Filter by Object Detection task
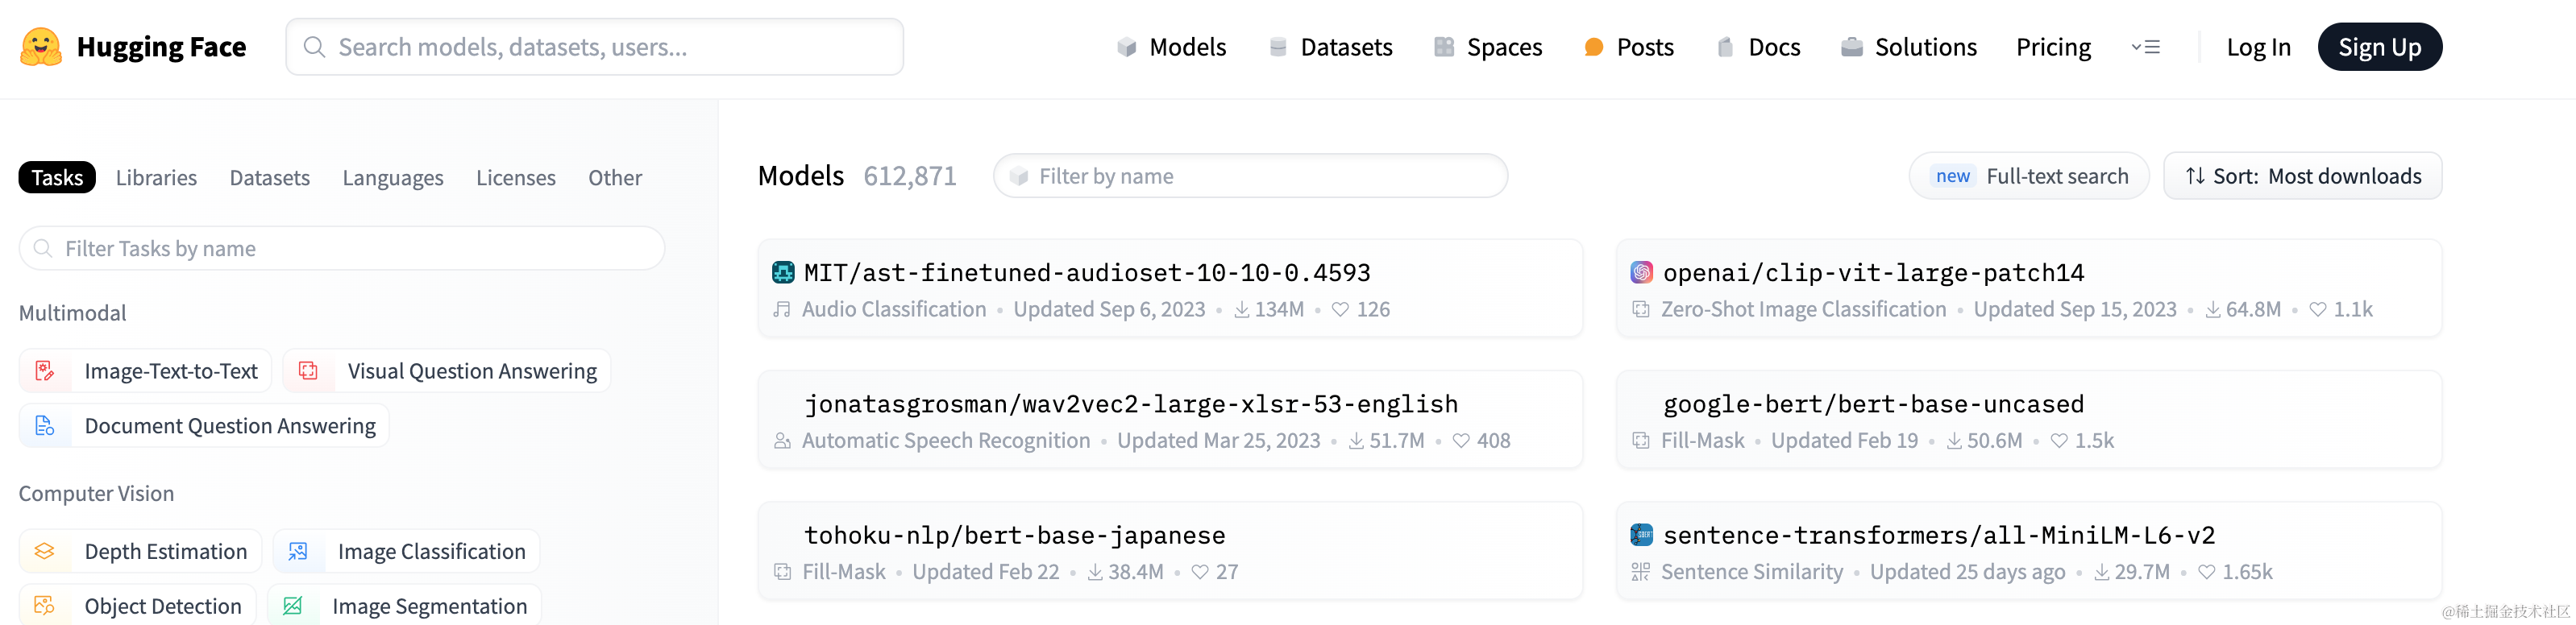The height and width of the screenshot is (625, 2576). [x=138, y=606]
